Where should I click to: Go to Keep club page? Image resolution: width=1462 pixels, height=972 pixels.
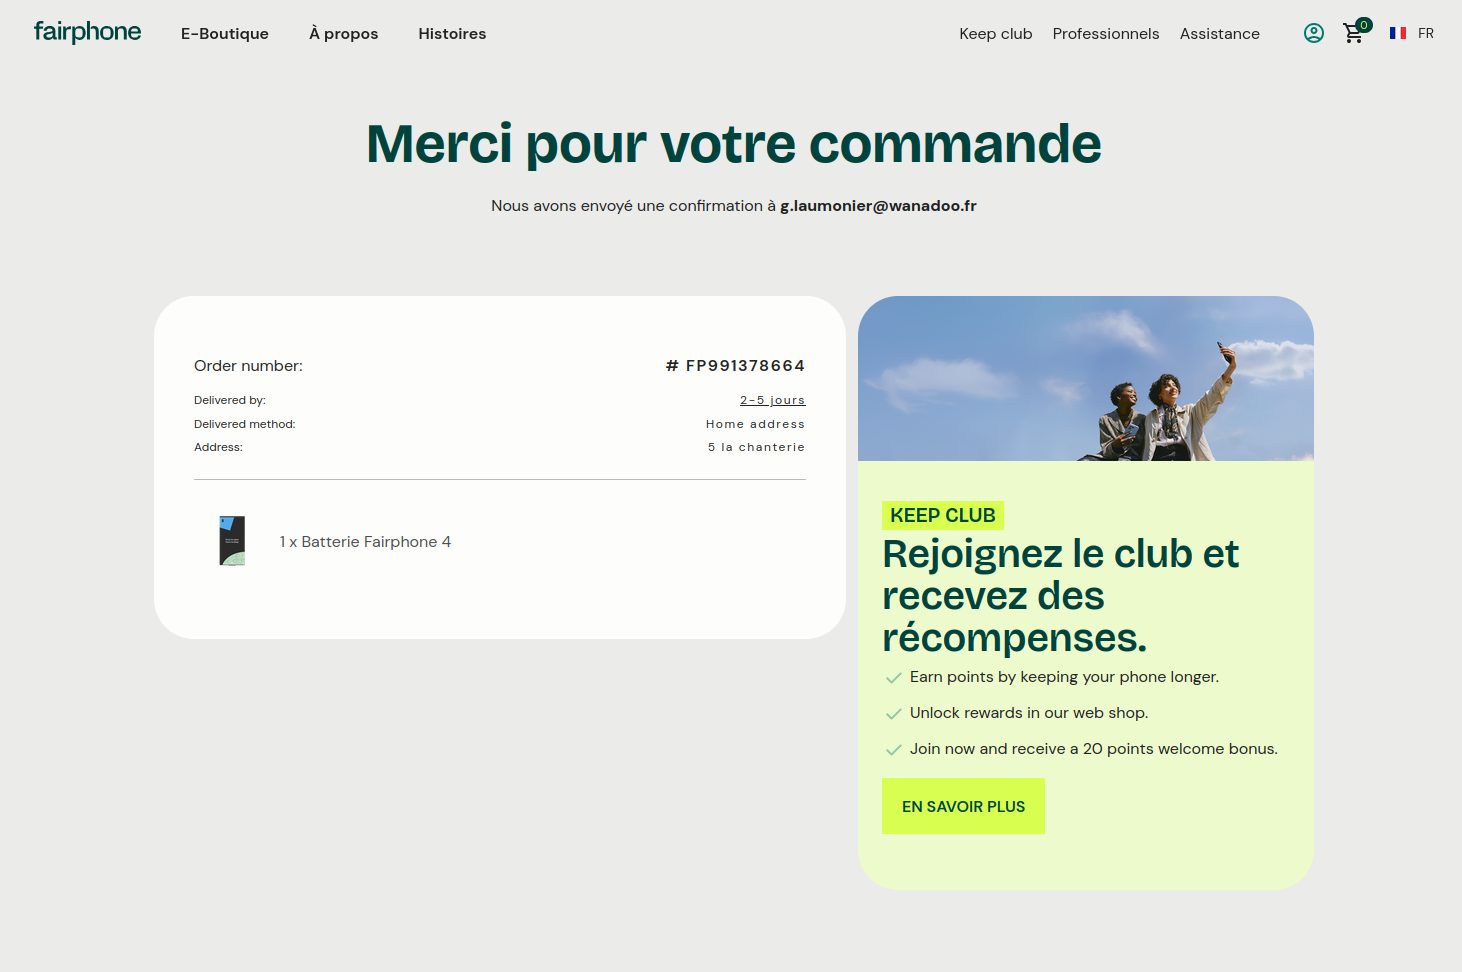point(995,34)
